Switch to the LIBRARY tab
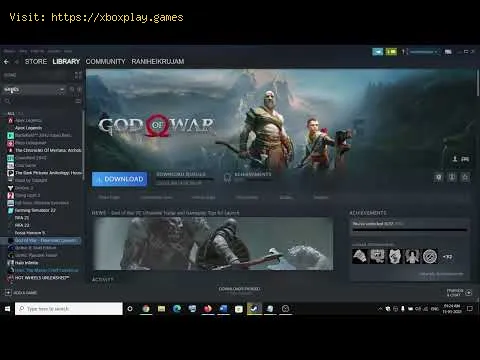This screenshot has height=360, width=480. point(66,61)
